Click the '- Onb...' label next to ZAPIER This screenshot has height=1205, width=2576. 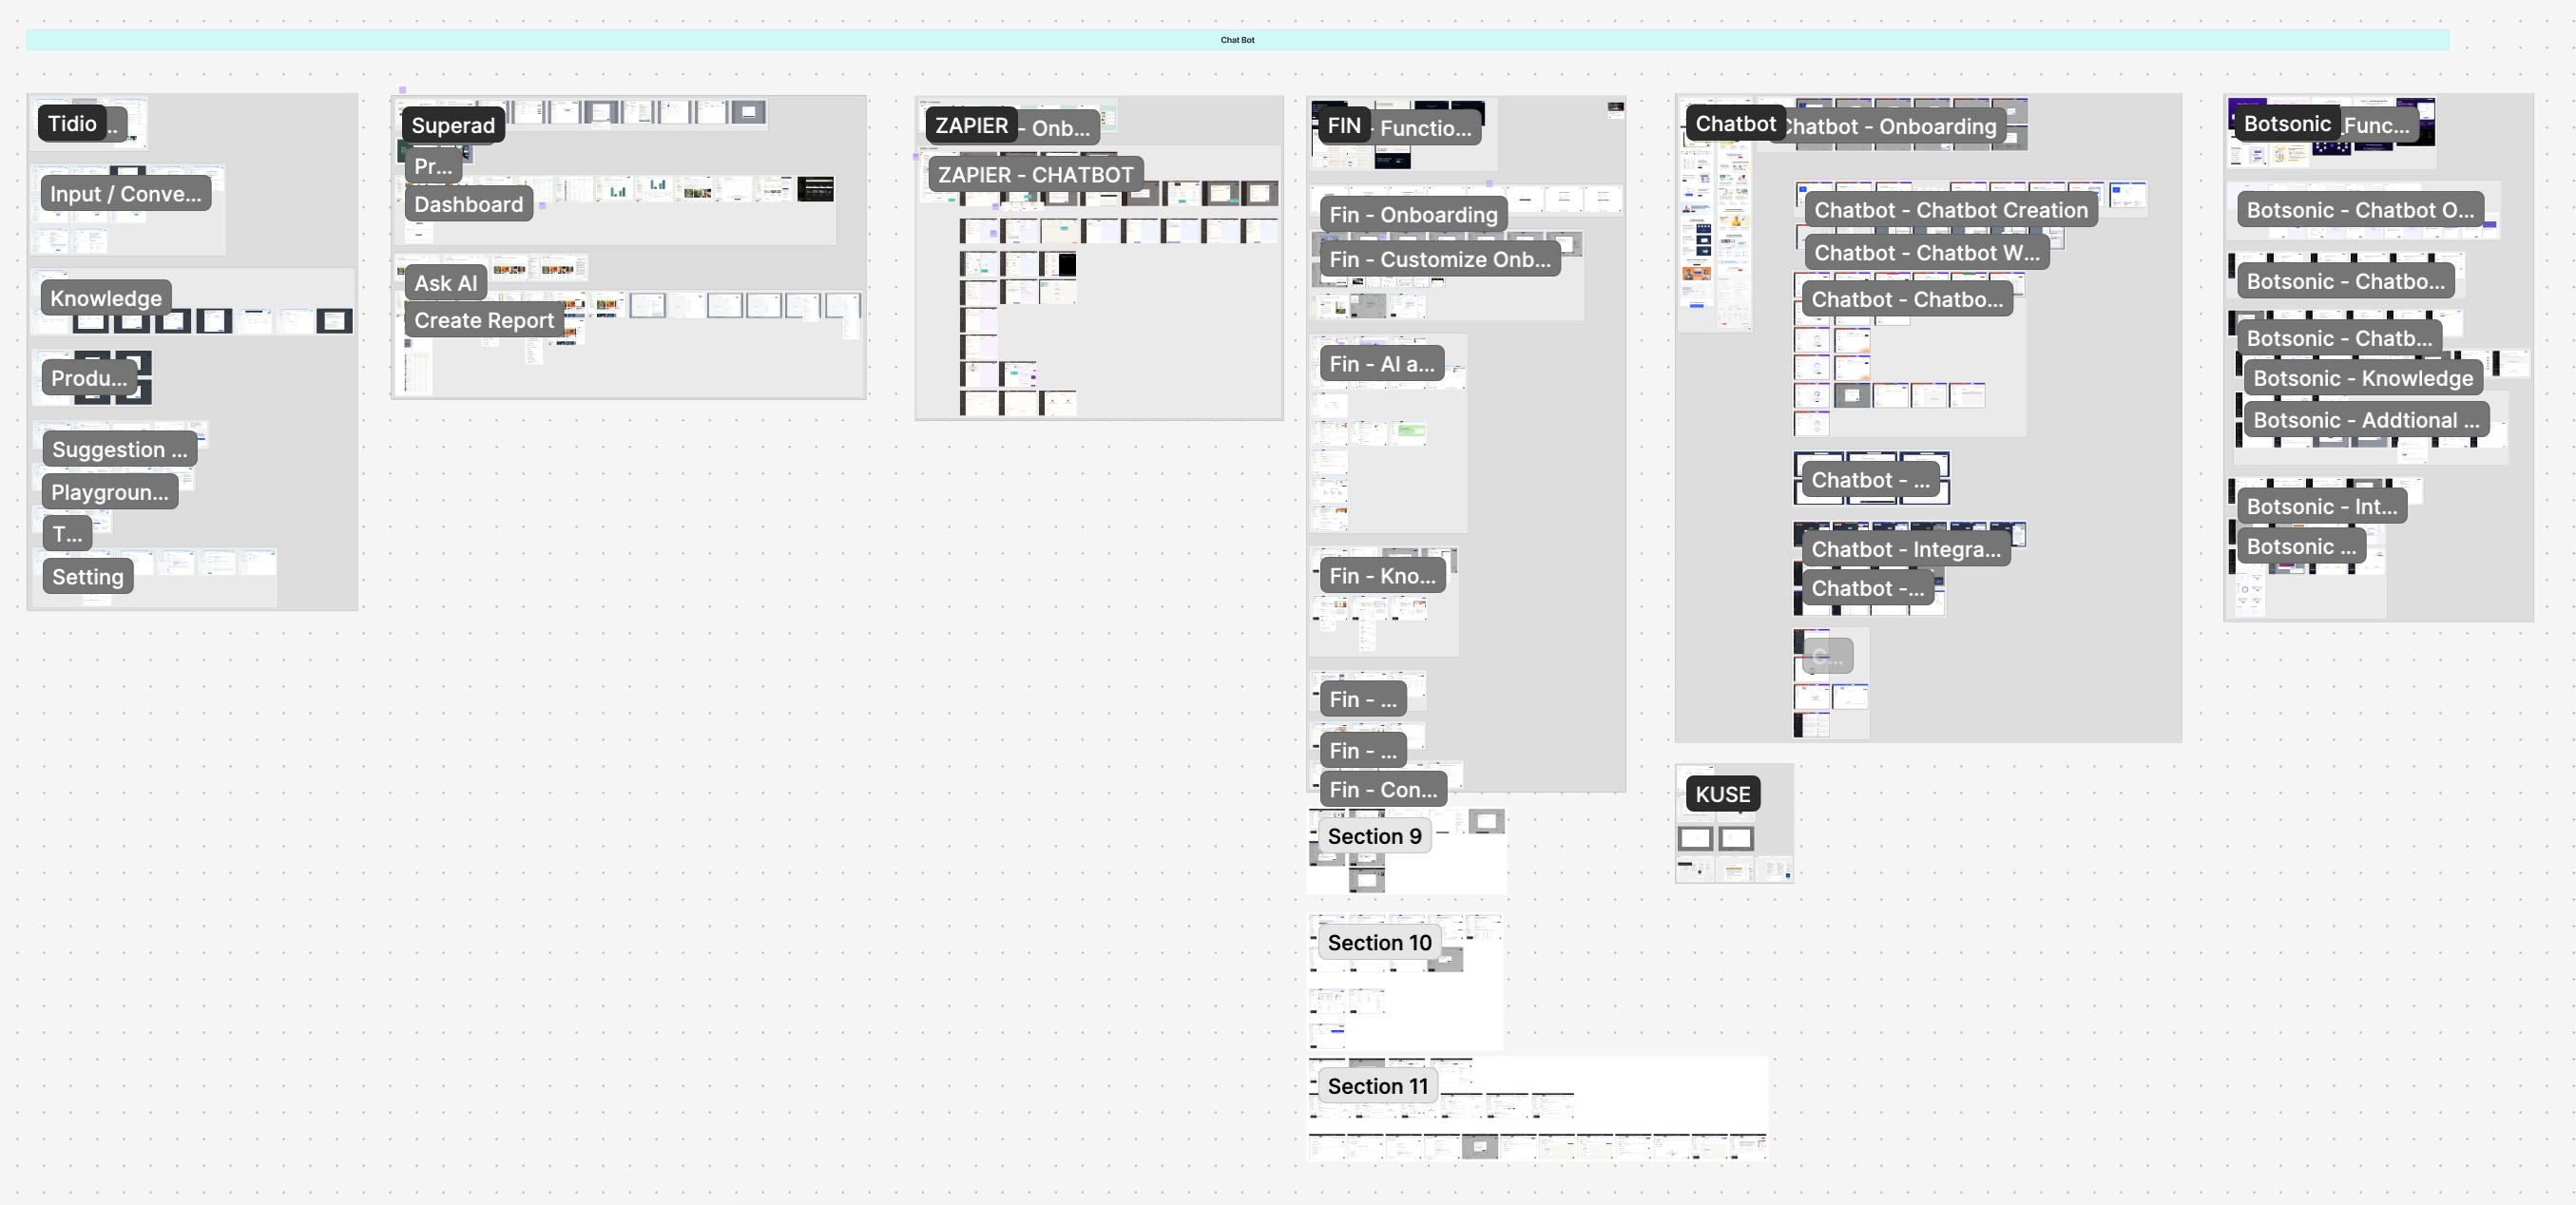click(x=1058, y=128)
